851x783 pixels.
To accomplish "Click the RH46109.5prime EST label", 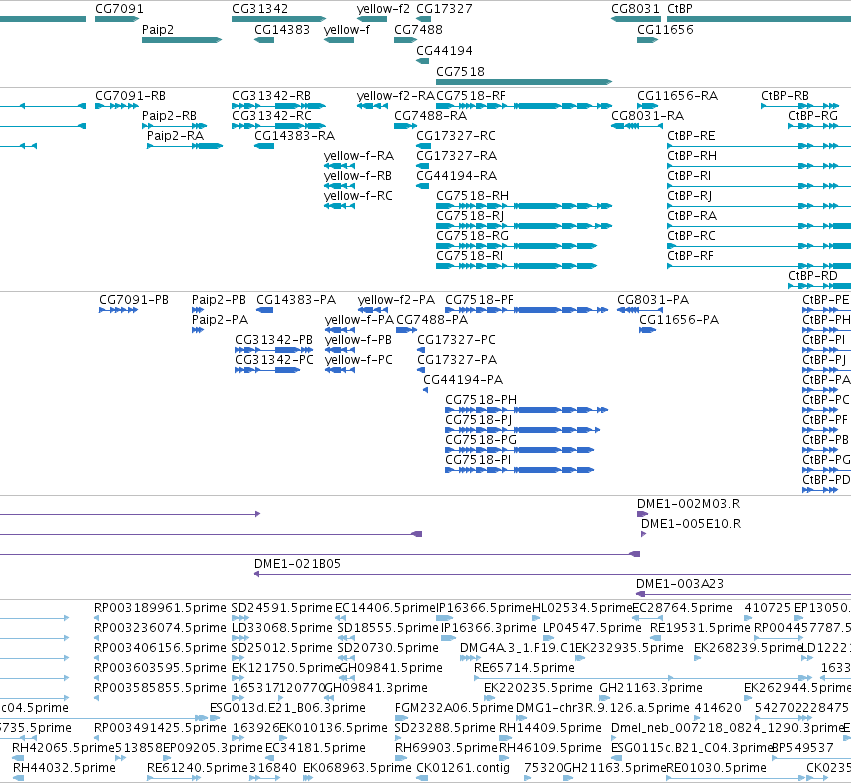I will pos(550,748).
